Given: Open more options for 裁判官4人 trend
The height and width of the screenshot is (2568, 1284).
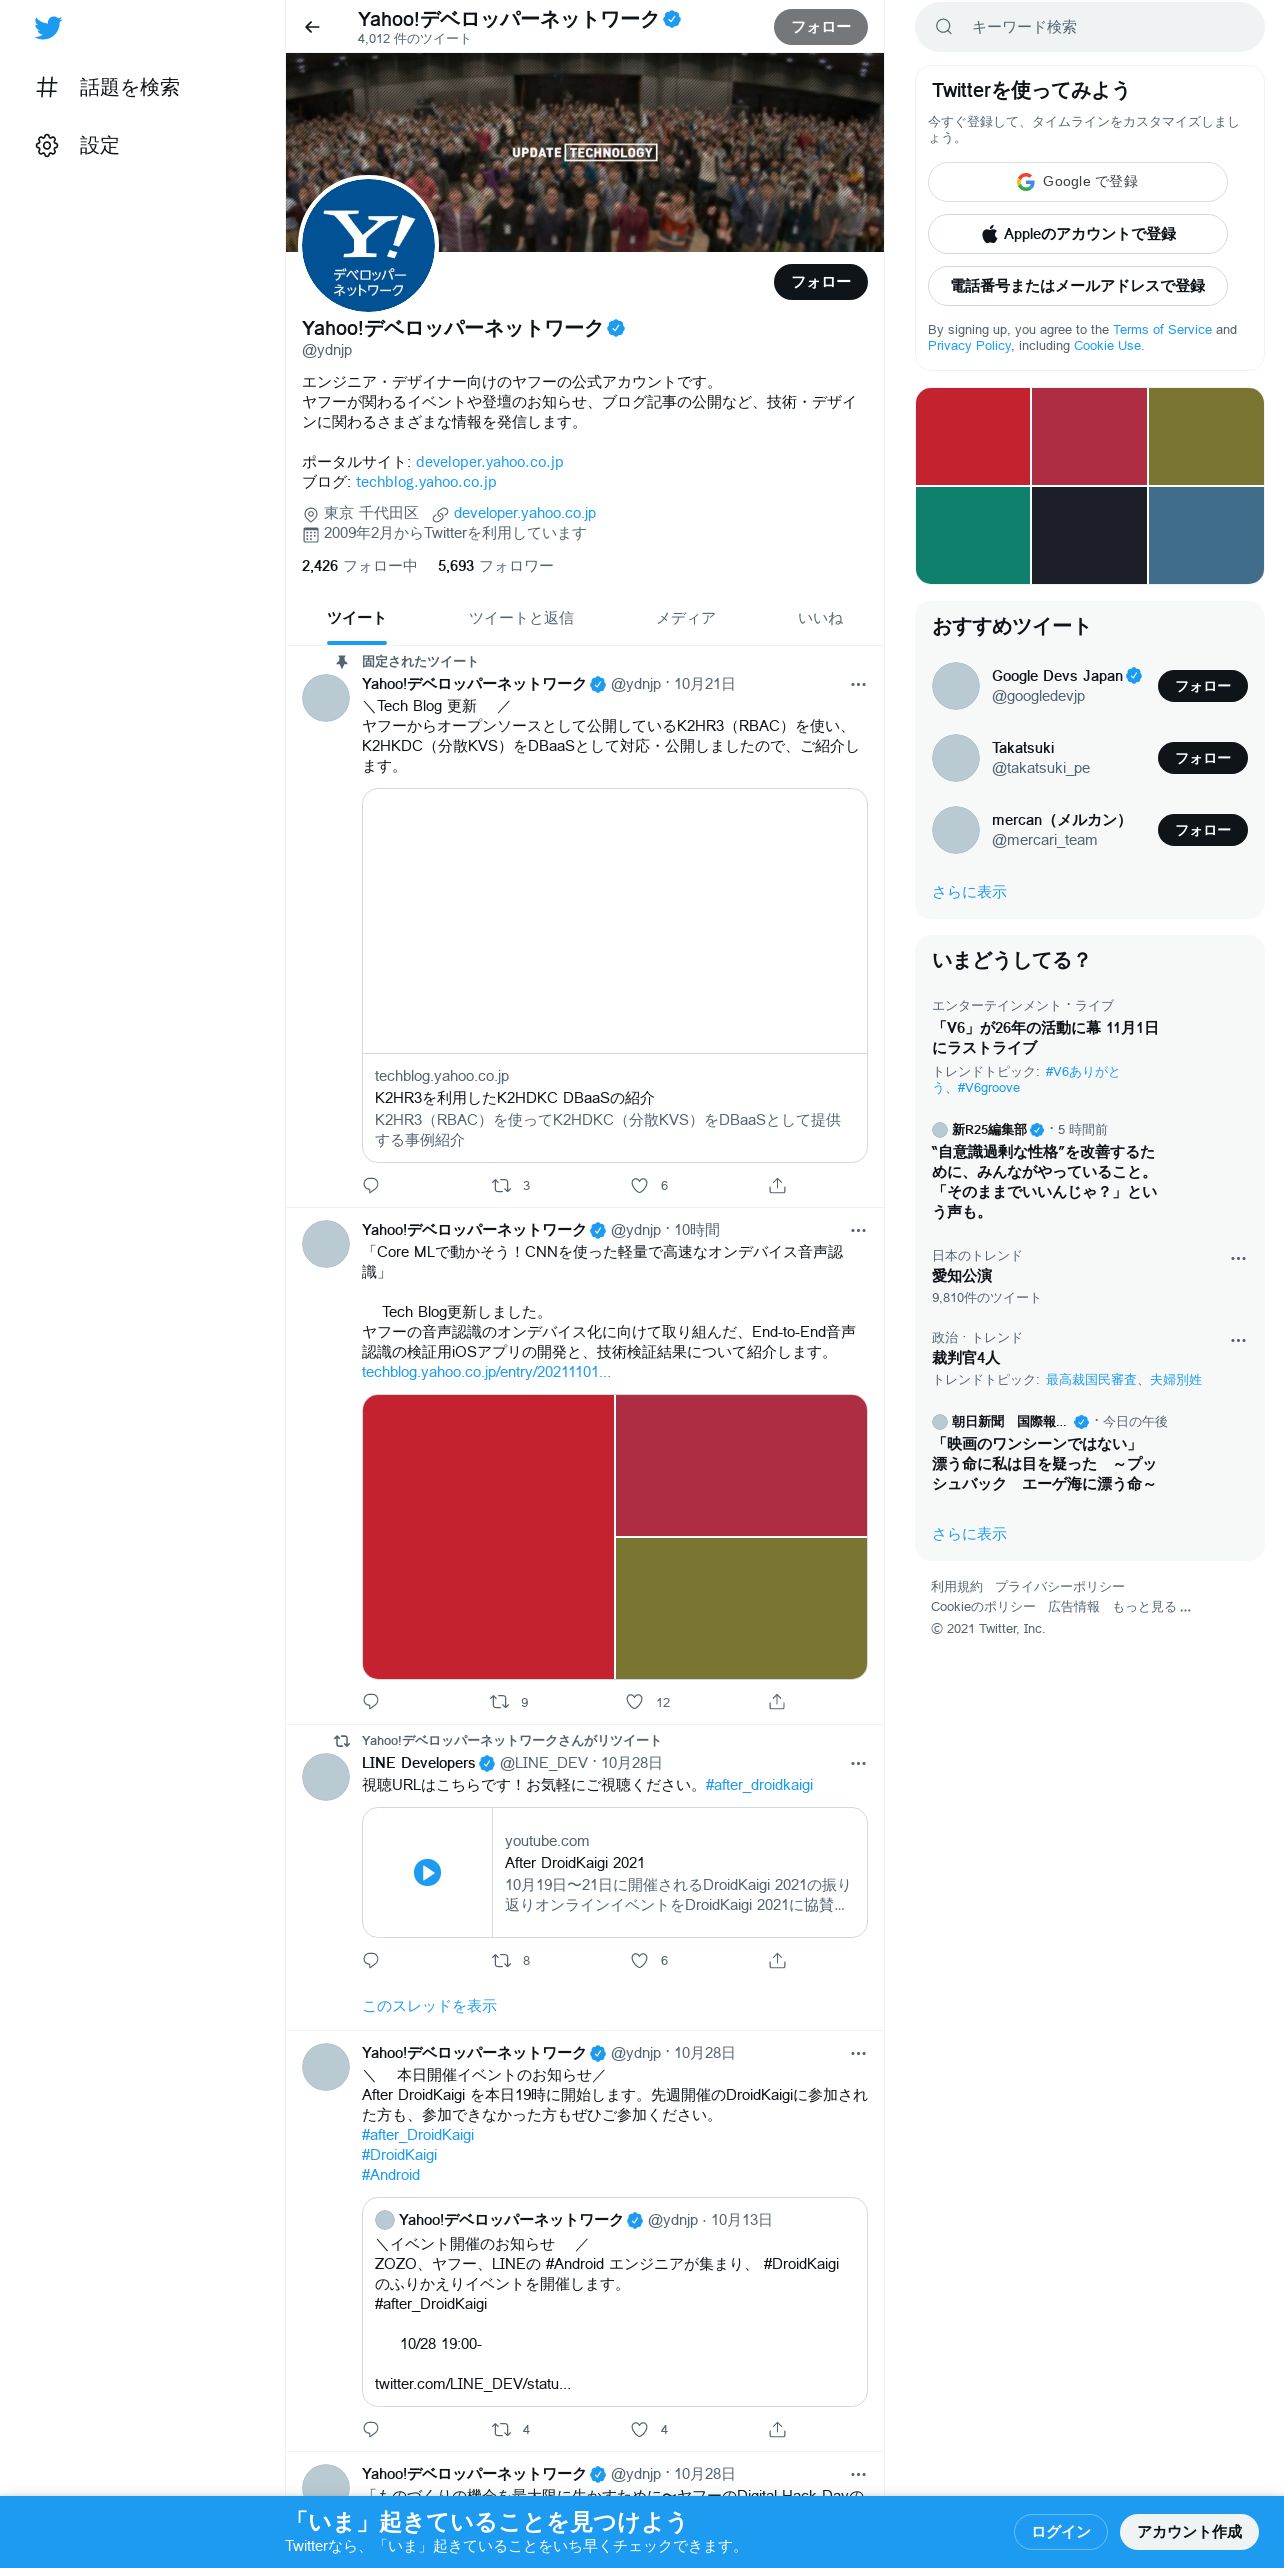Looking at the screenshot, I should point(1238,1340).
